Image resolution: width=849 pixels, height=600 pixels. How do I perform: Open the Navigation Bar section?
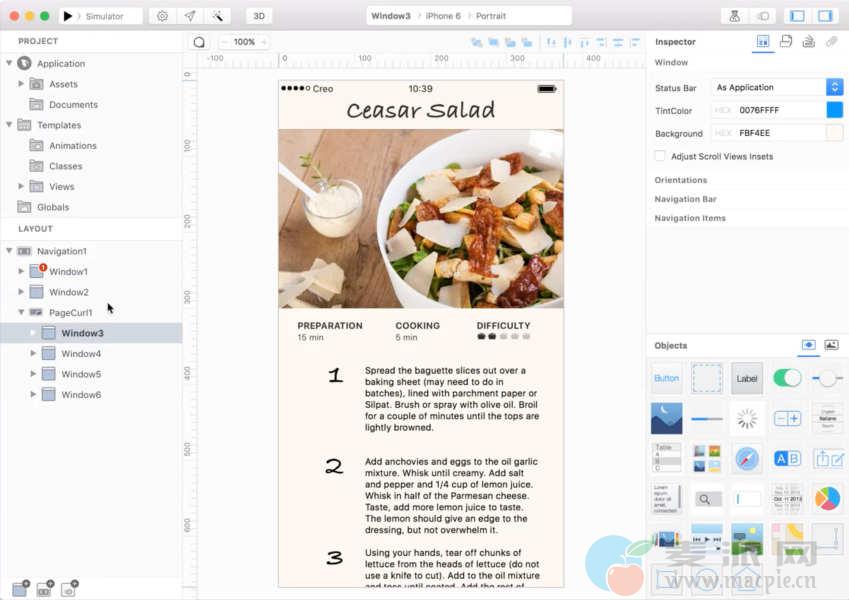(x=685, y=199)
